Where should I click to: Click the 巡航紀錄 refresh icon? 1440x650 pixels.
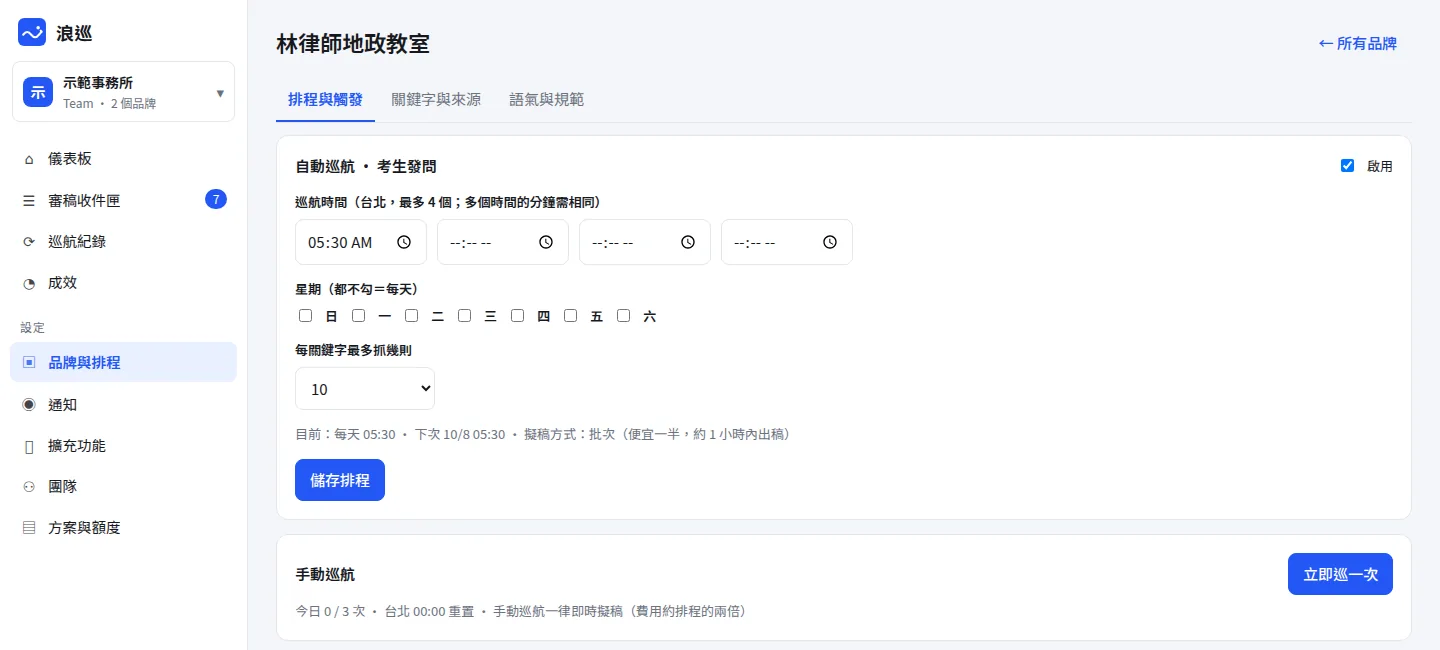pos(29,242)
